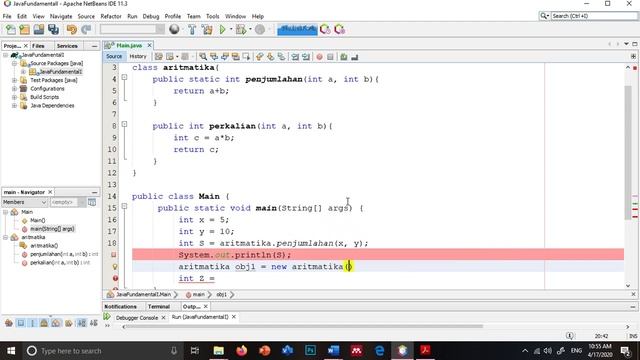Click the Shift Line Right editor icon
640x360 pixels.
click(306, 57)
